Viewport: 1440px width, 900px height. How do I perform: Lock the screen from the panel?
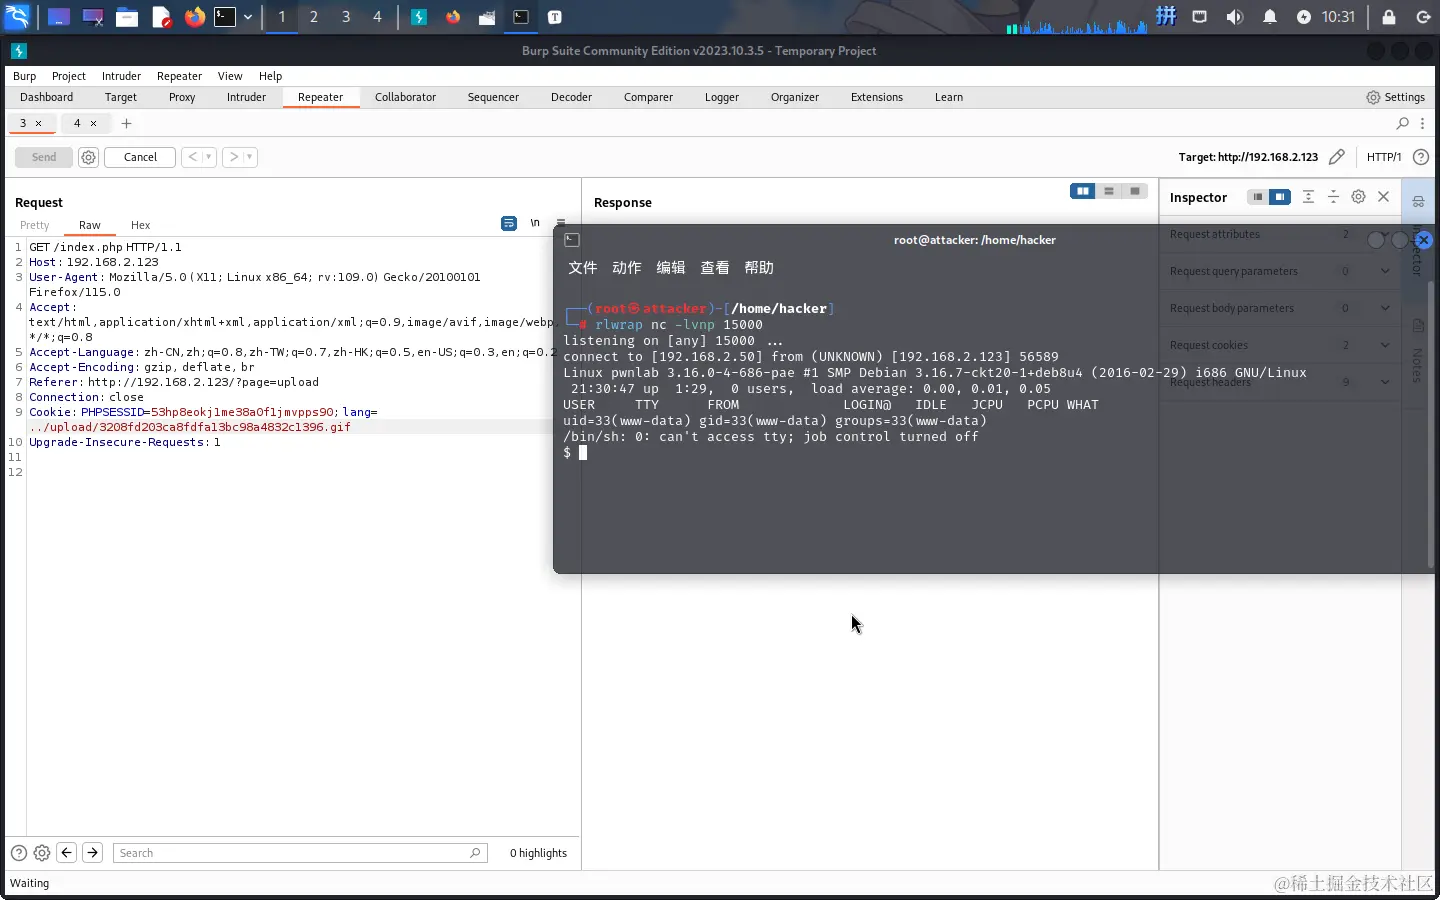coord(1389,17)
